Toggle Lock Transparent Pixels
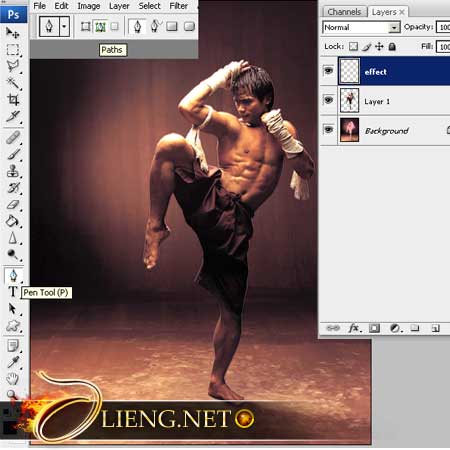 tap(353, 46)
